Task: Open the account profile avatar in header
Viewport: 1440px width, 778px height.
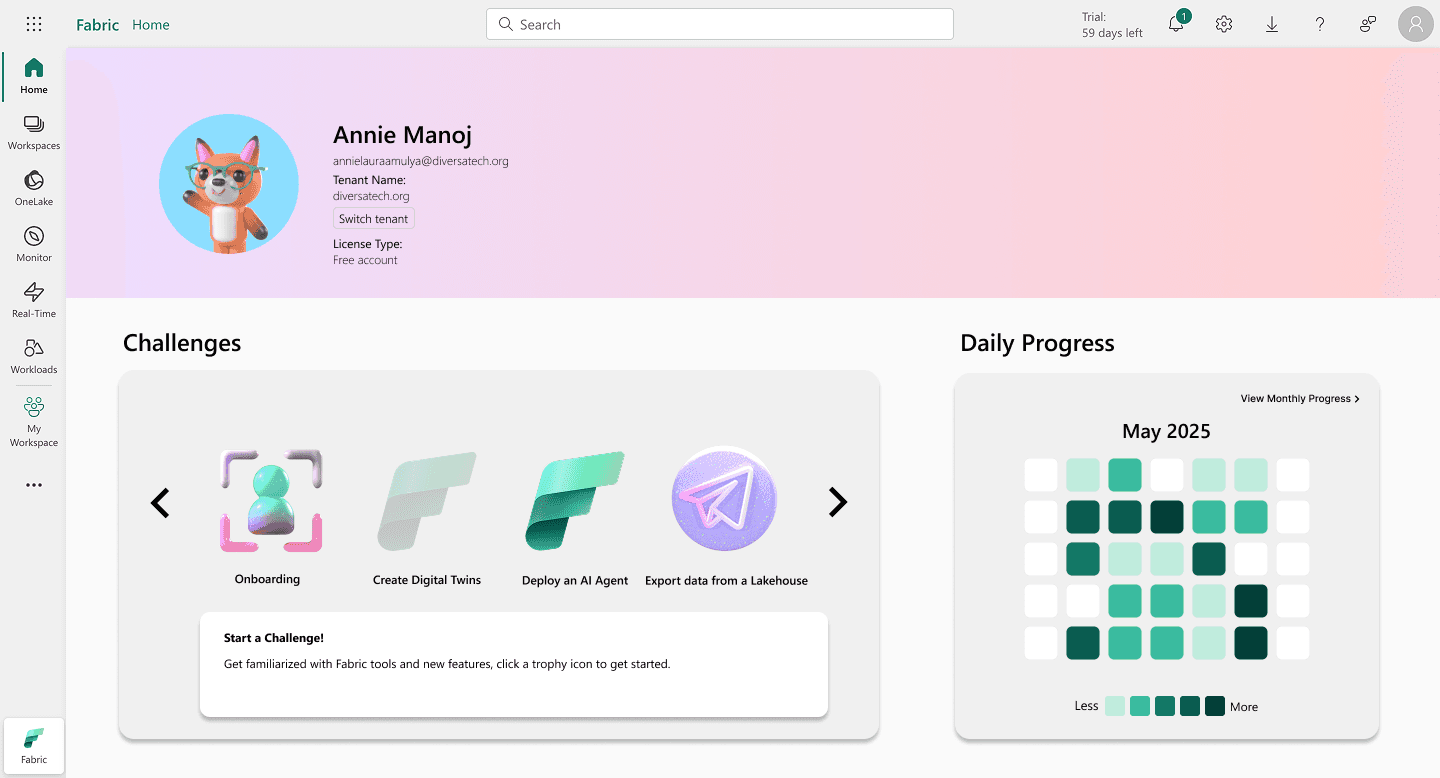Action: pyautogui.click(x=1416, y=24)
